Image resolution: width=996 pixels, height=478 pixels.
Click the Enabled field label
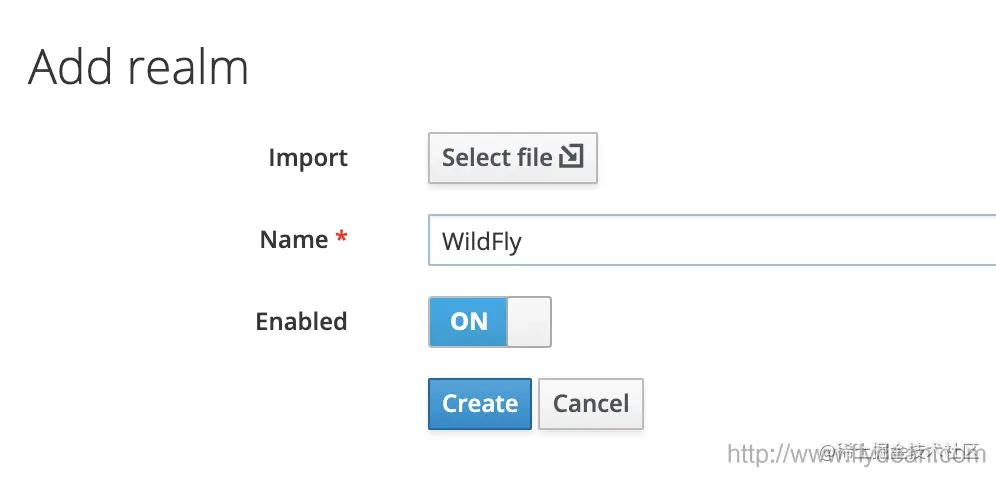tap(301, 322)
